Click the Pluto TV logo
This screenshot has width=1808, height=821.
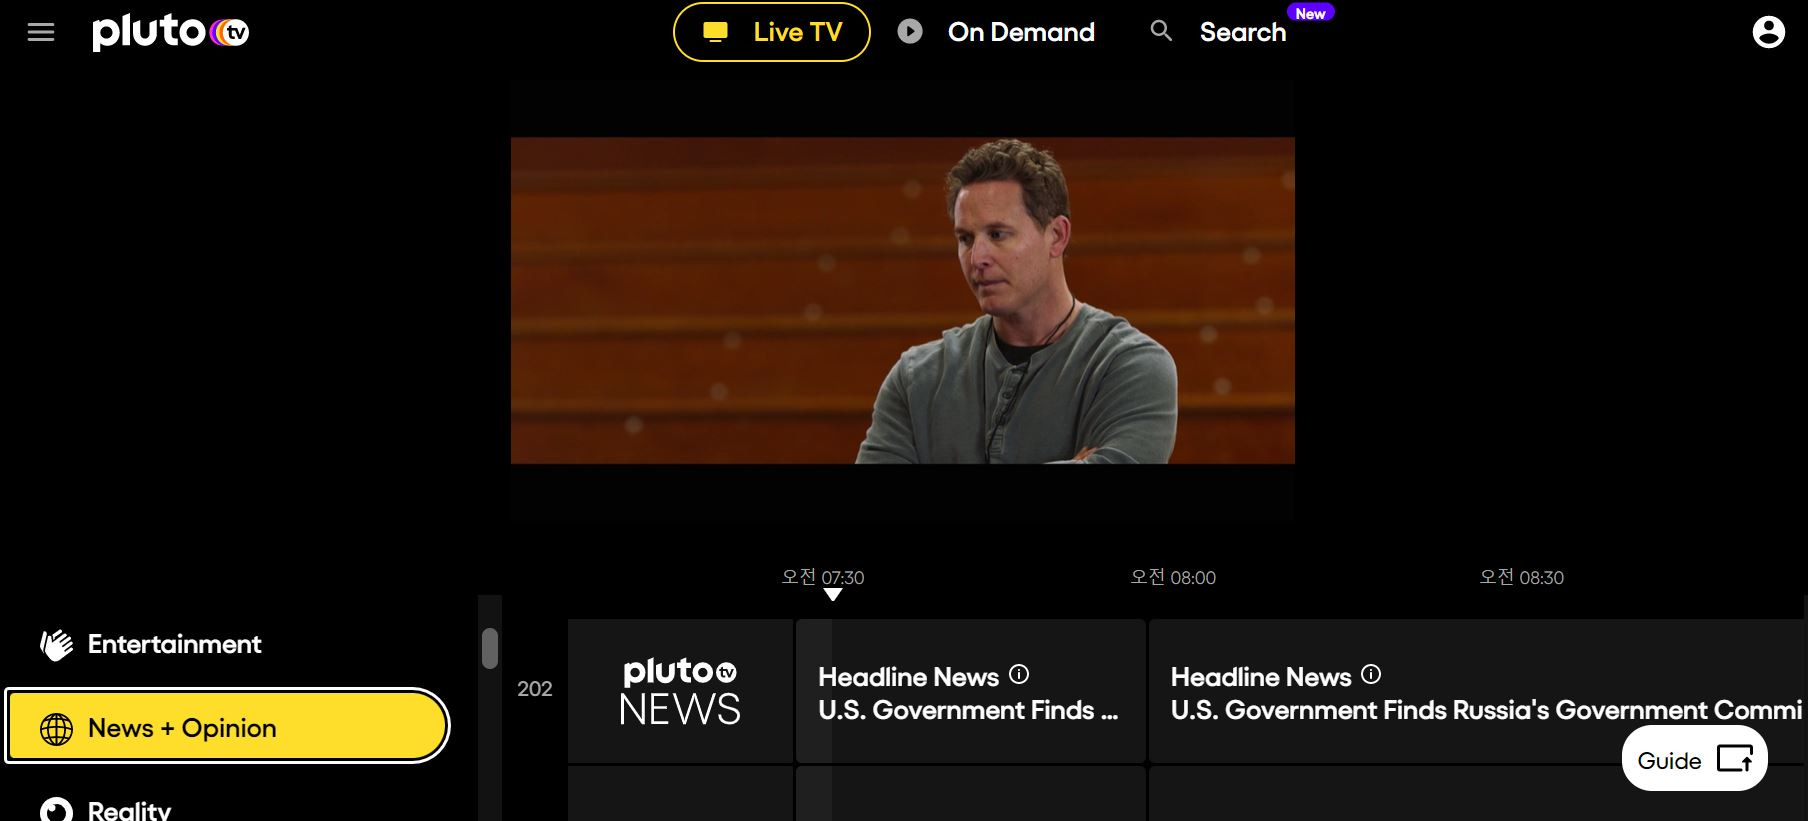click(x=170, y=32)
